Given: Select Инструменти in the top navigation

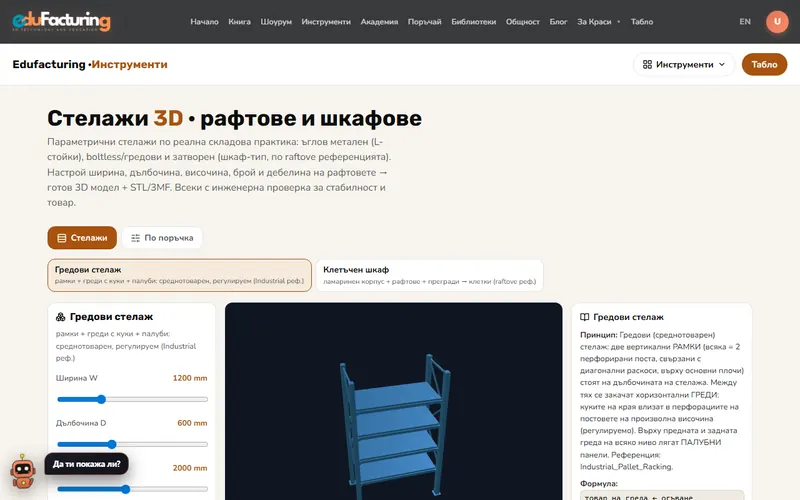Looking at the screenshot, I should pyautogui.click(x=326, y=21).
